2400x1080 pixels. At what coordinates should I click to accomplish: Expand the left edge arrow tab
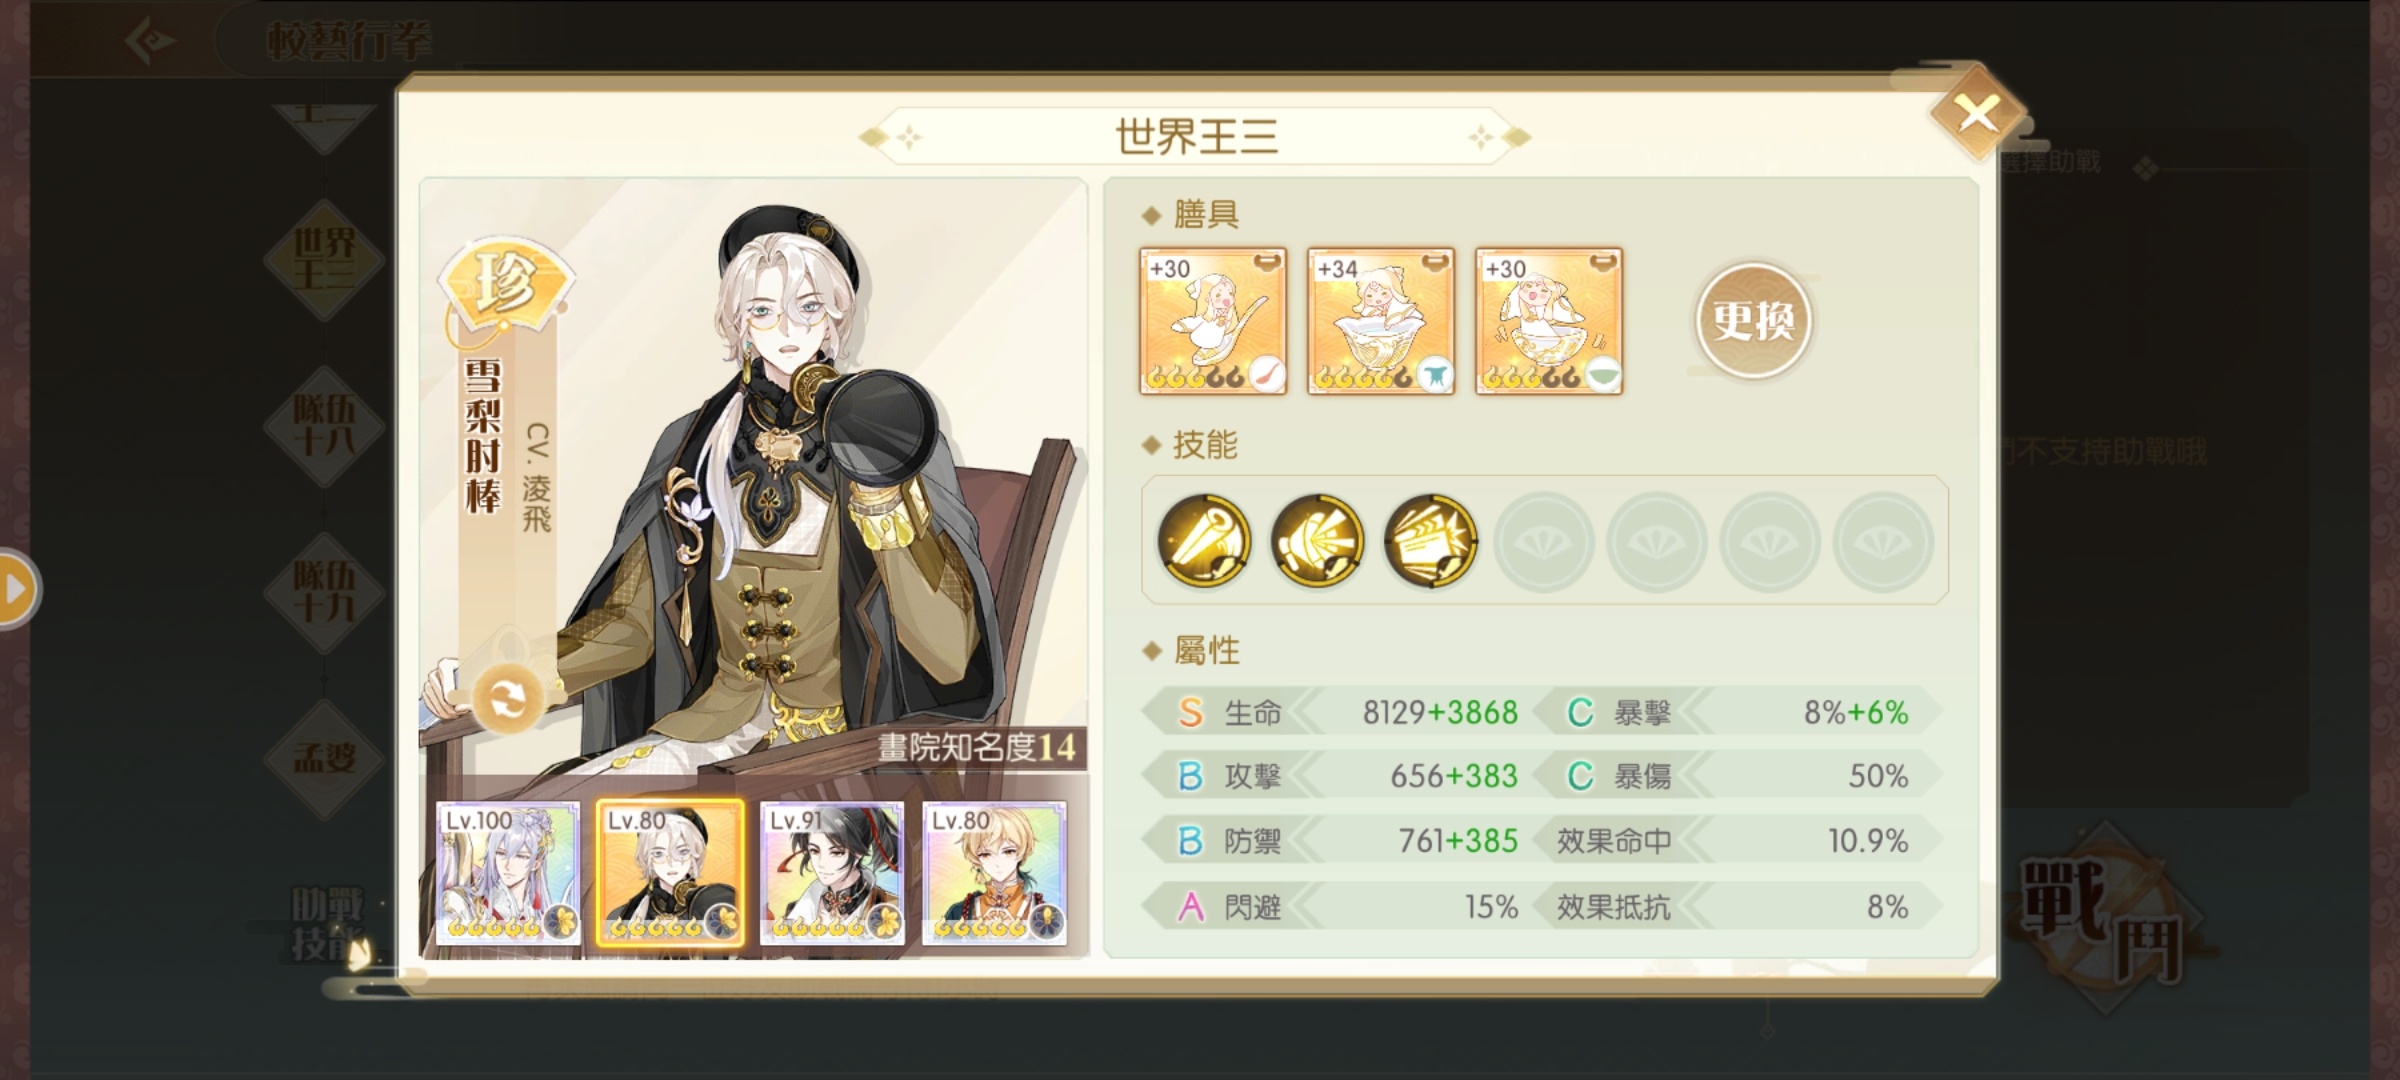[16, 589]
